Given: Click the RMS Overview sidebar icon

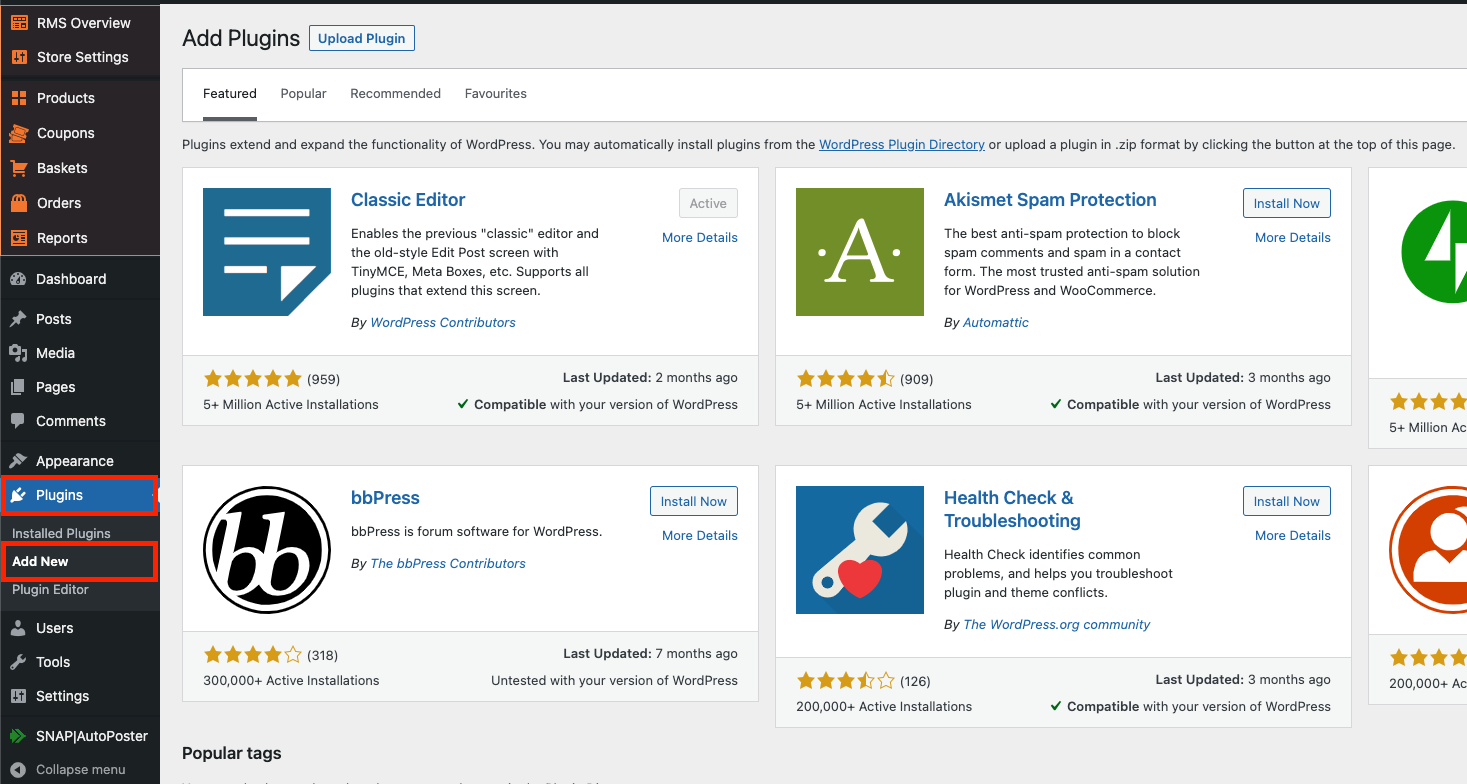Looking at the screenshot, I should pos(19,23).
